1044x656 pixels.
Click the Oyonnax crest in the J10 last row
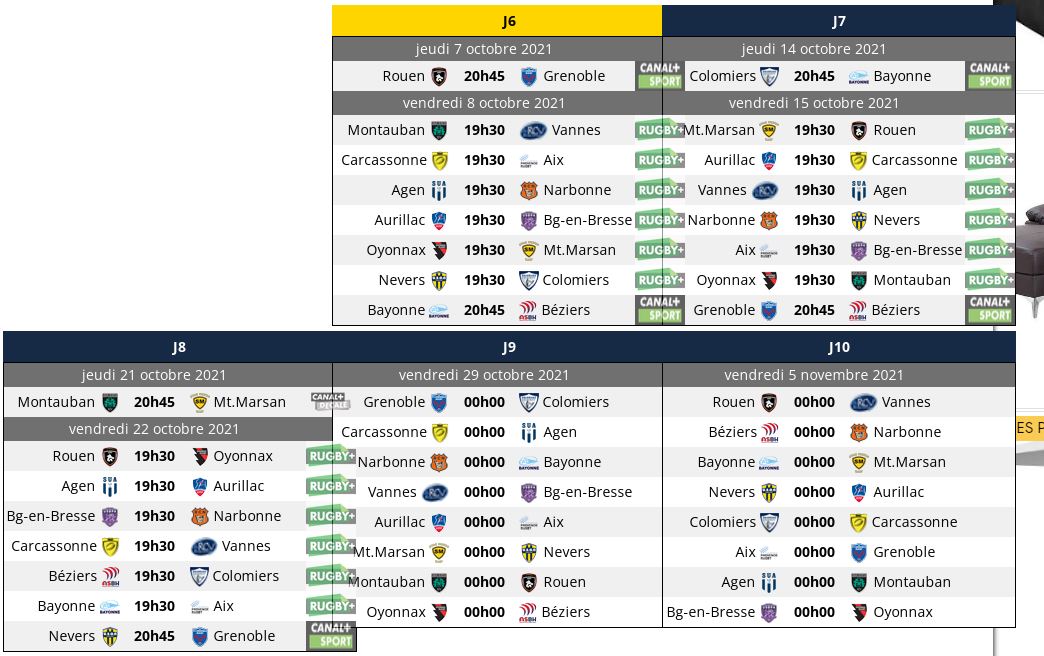click(x=859, y=613)
